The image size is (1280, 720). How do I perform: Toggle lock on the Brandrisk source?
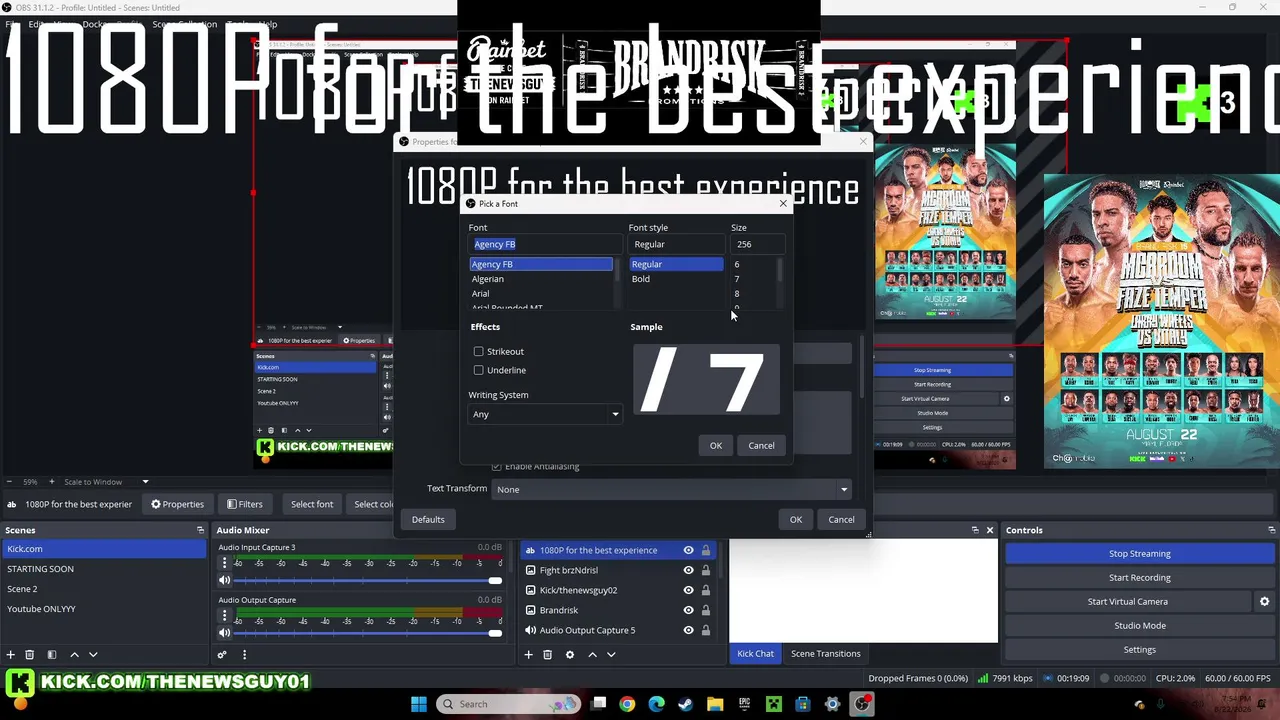(706, 610)
